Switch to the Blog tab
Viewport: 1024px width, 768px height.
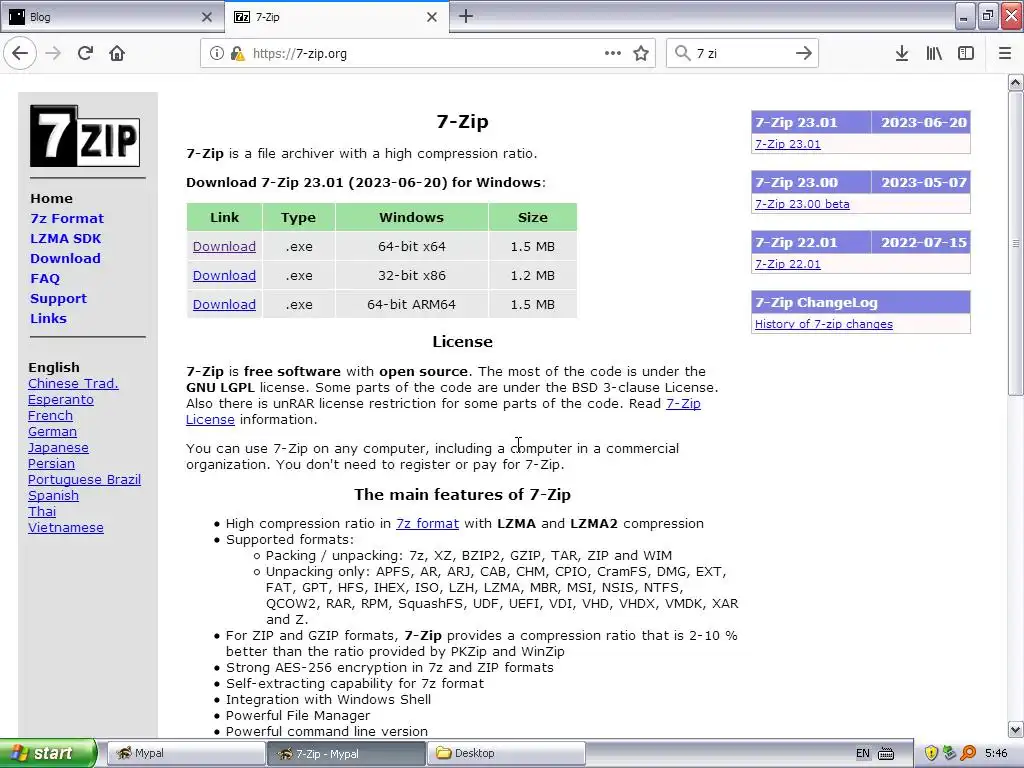tap(111, 17)
